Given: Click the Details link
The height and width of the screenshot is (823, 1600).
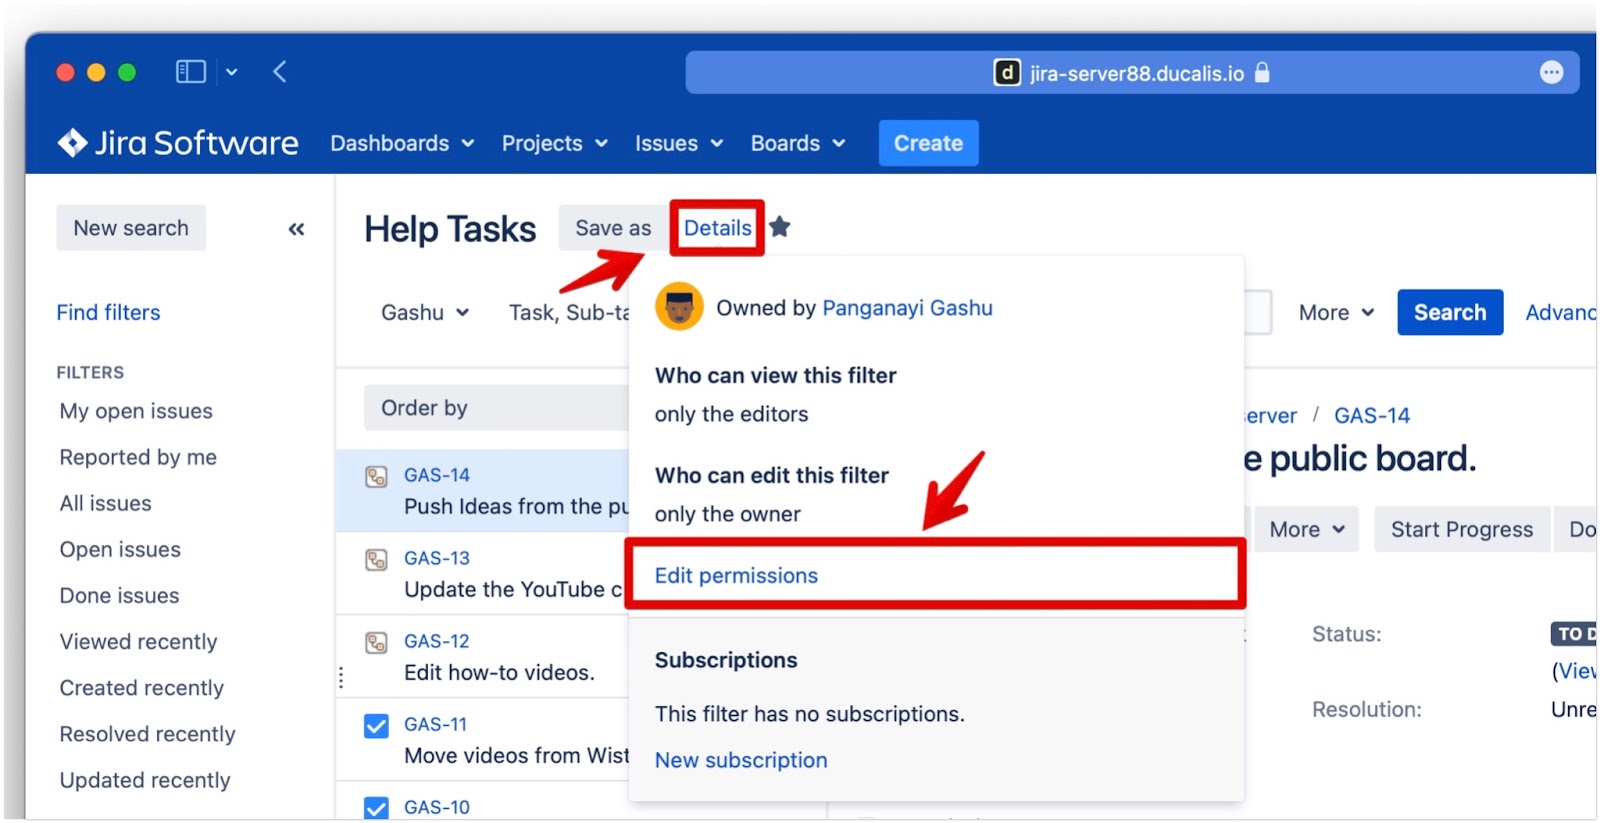Looking at the screenshot, I should pos(717,228).
